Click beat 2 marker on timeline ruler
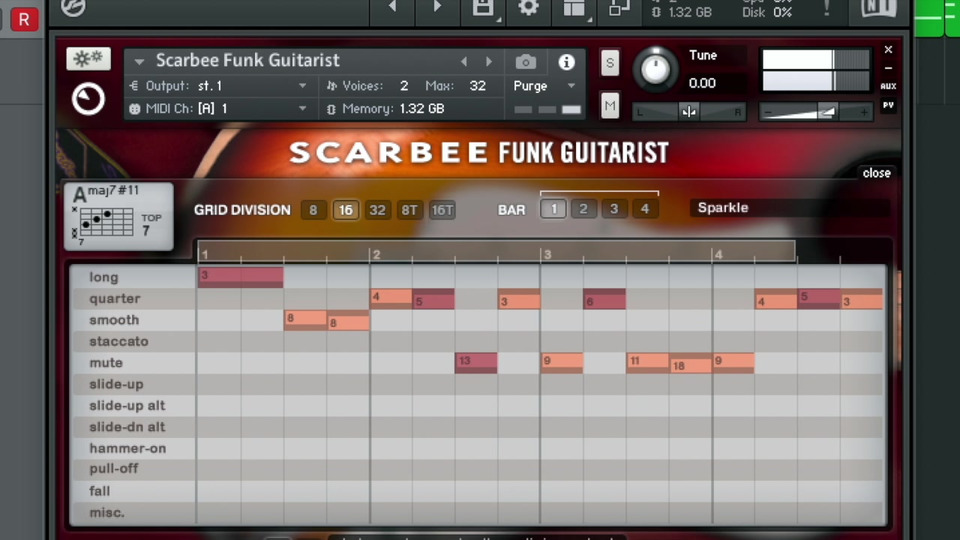960x540 pixels. coord(377,254)
